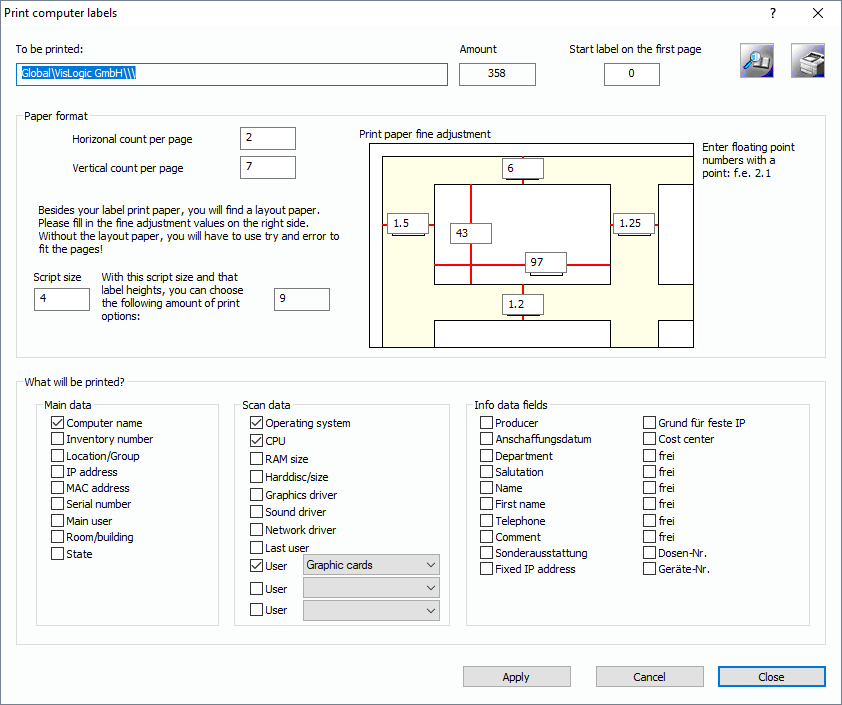Click the Close button at the bottom
This screenshot has height=705, width=842.
(x=771, y=677)
